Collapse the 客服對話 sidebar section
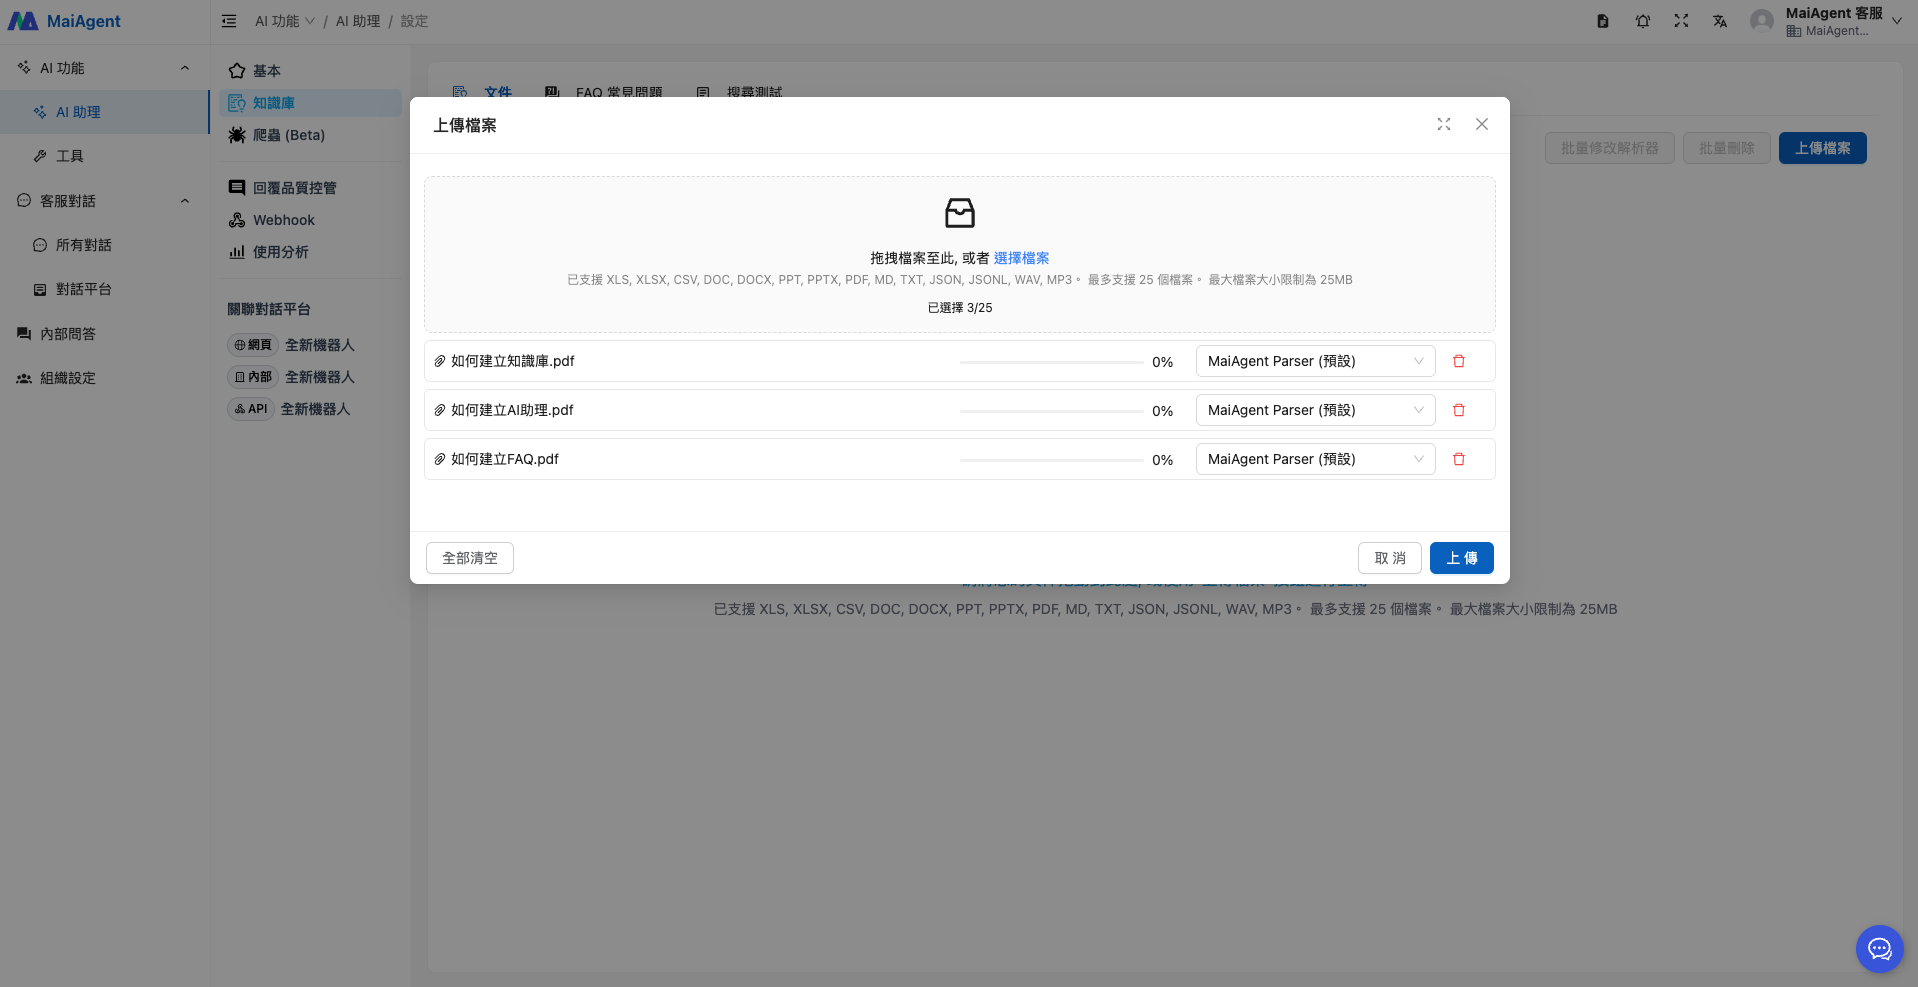The width and height of the screenshot is (1918, 987). (185, 201)
